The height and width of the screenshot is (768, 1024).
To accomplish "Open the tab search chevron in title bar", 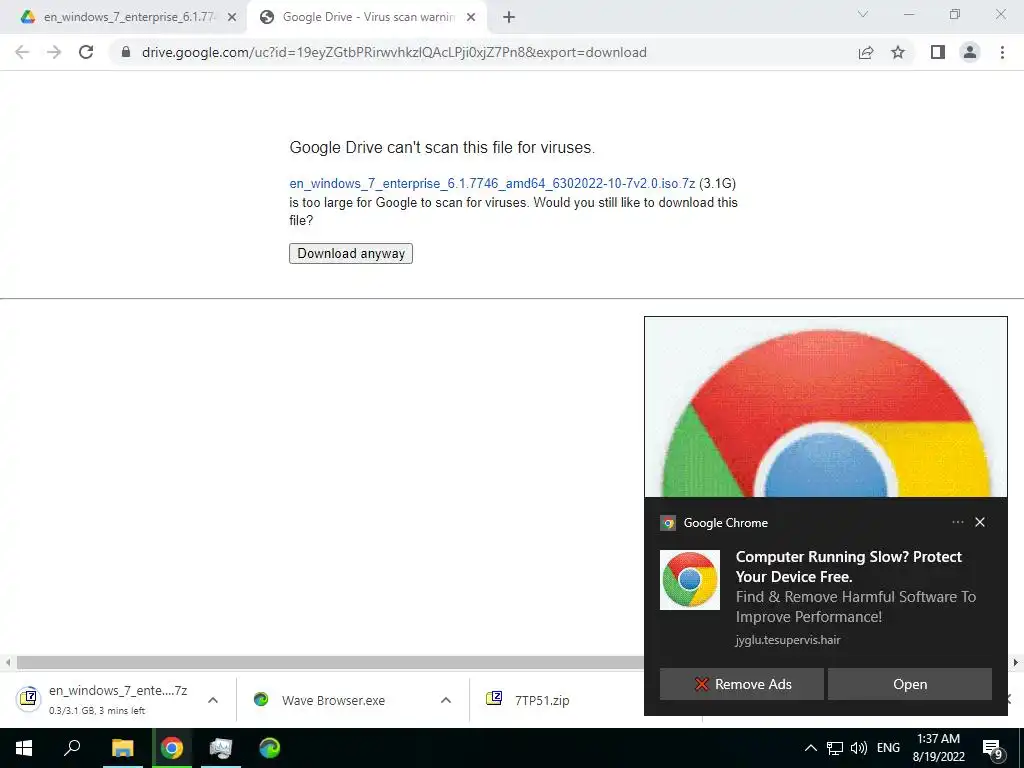I will coord(863,14).
